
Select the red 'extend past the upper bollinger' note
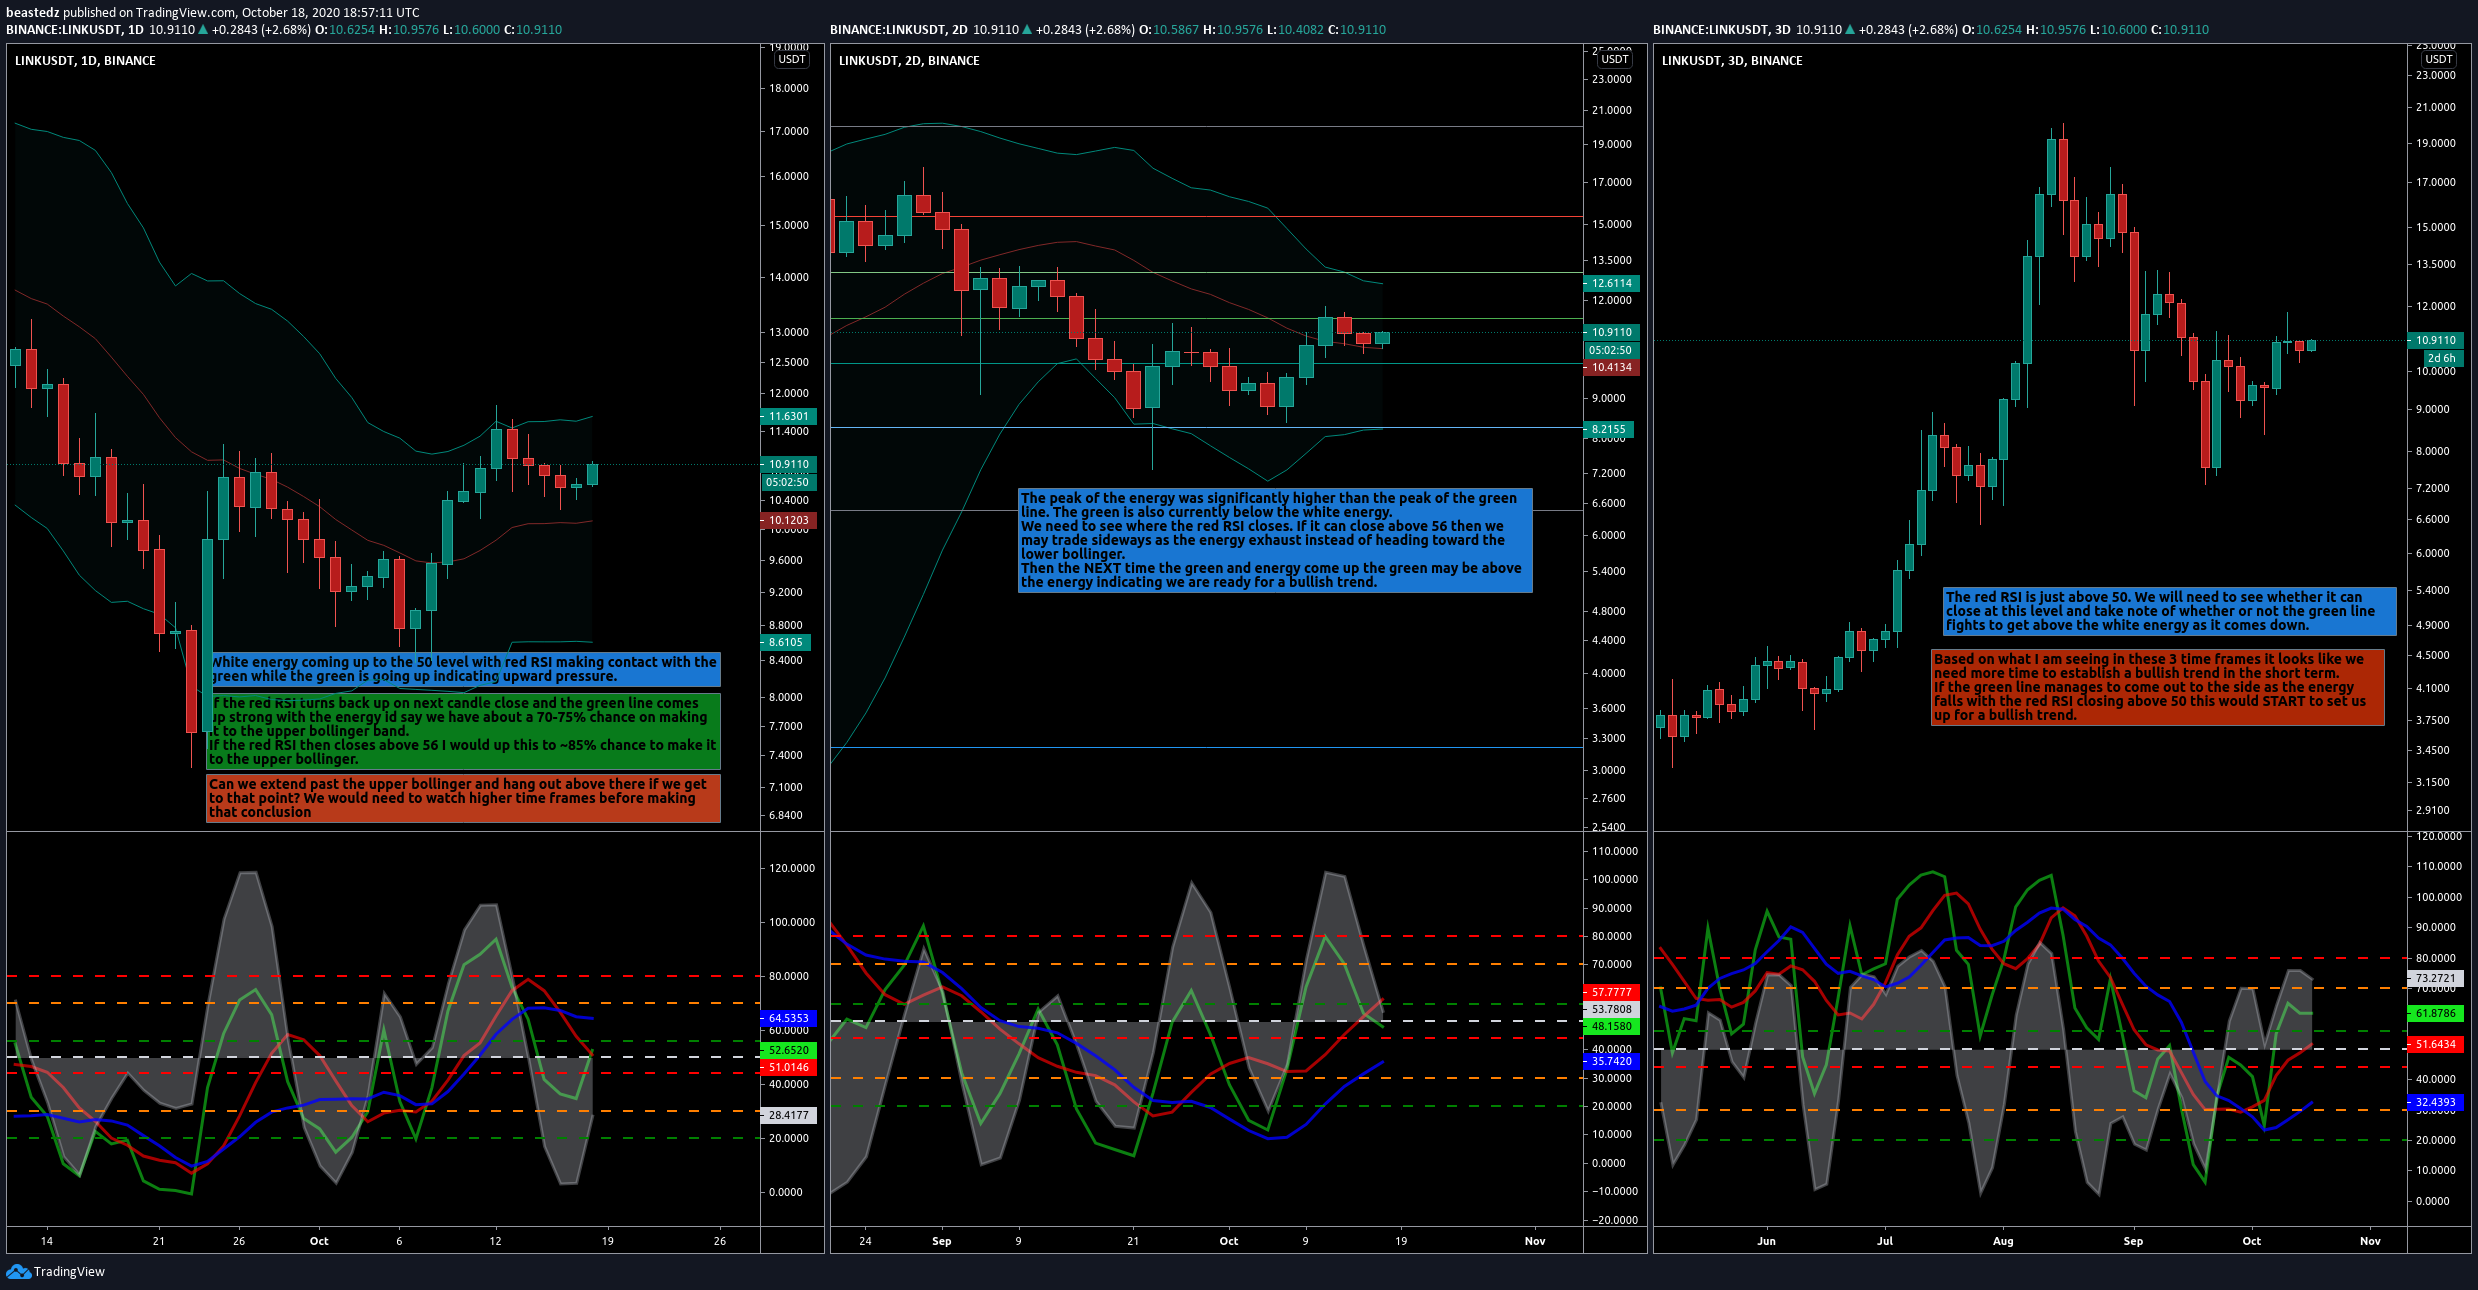(463, 798)
